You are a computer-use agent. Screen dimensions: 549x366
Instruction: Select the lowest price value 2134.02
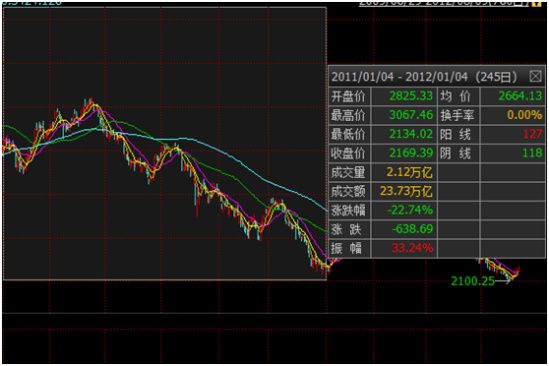[x=411, y=134]
